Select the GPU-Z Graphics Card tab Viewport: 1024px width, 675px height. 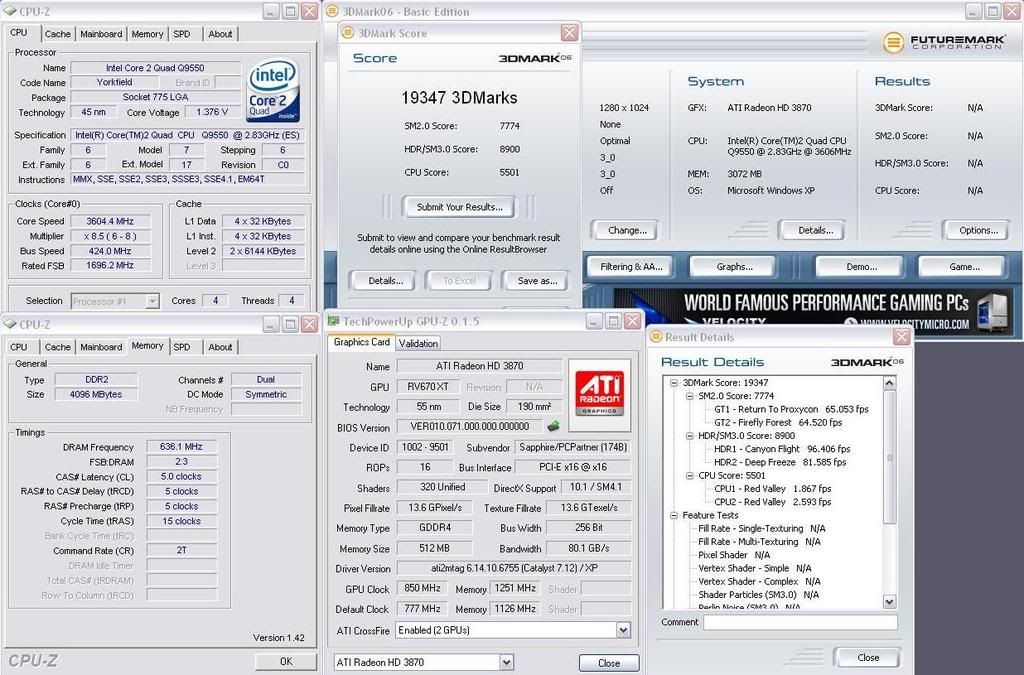point(362,342)
